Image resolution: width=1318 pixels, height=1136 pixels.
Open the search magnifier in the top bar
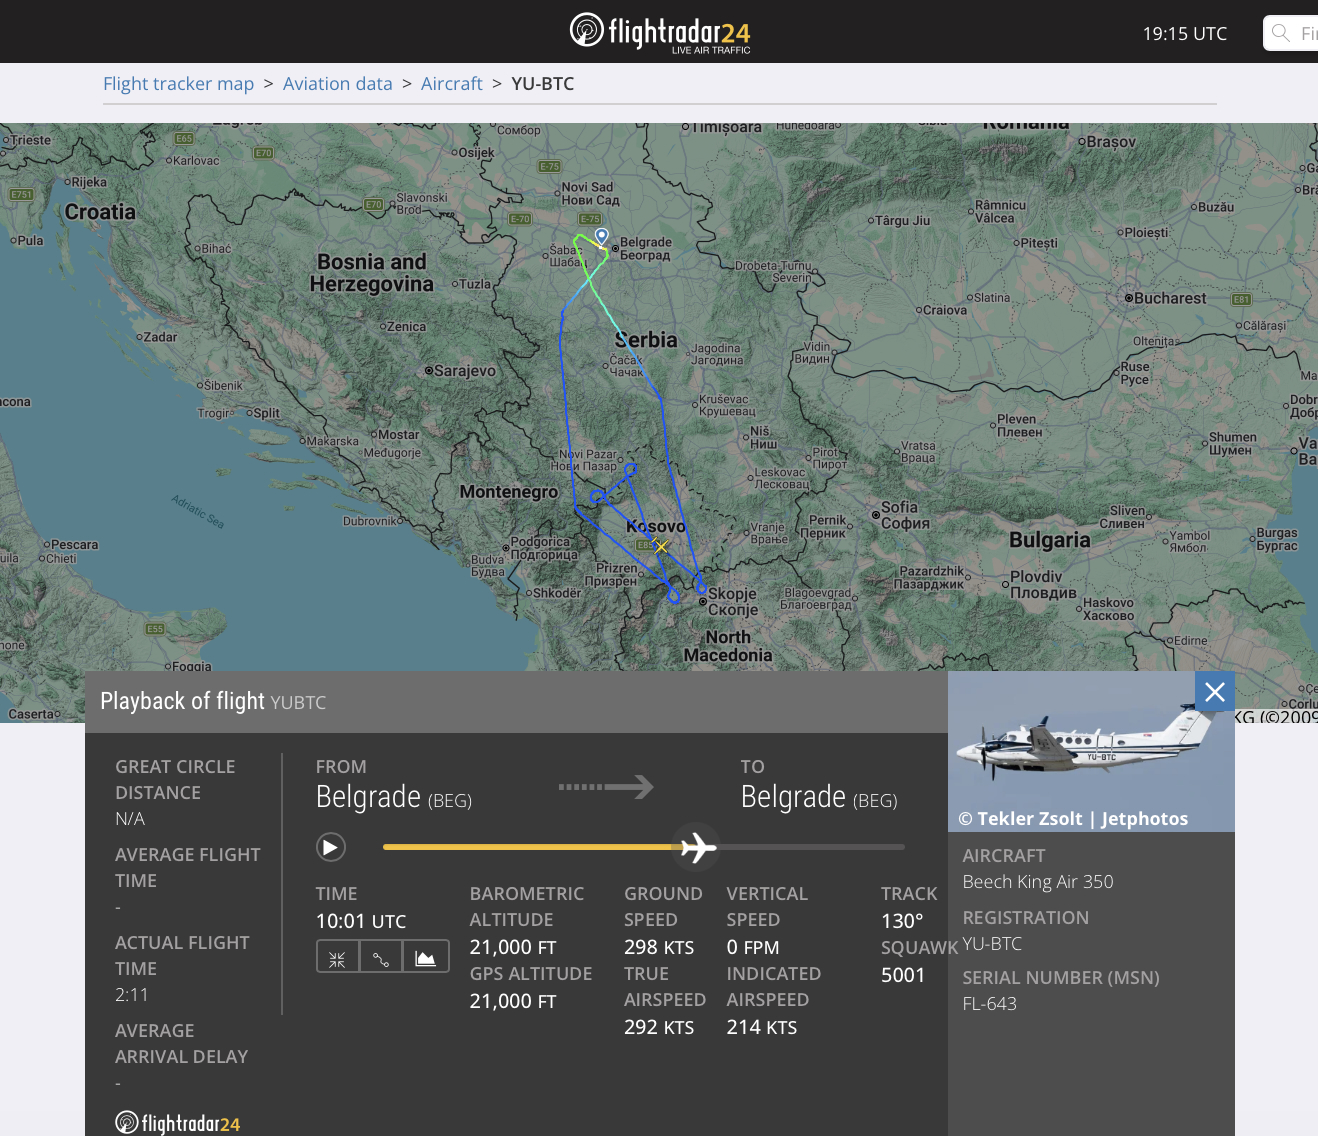1280,32
